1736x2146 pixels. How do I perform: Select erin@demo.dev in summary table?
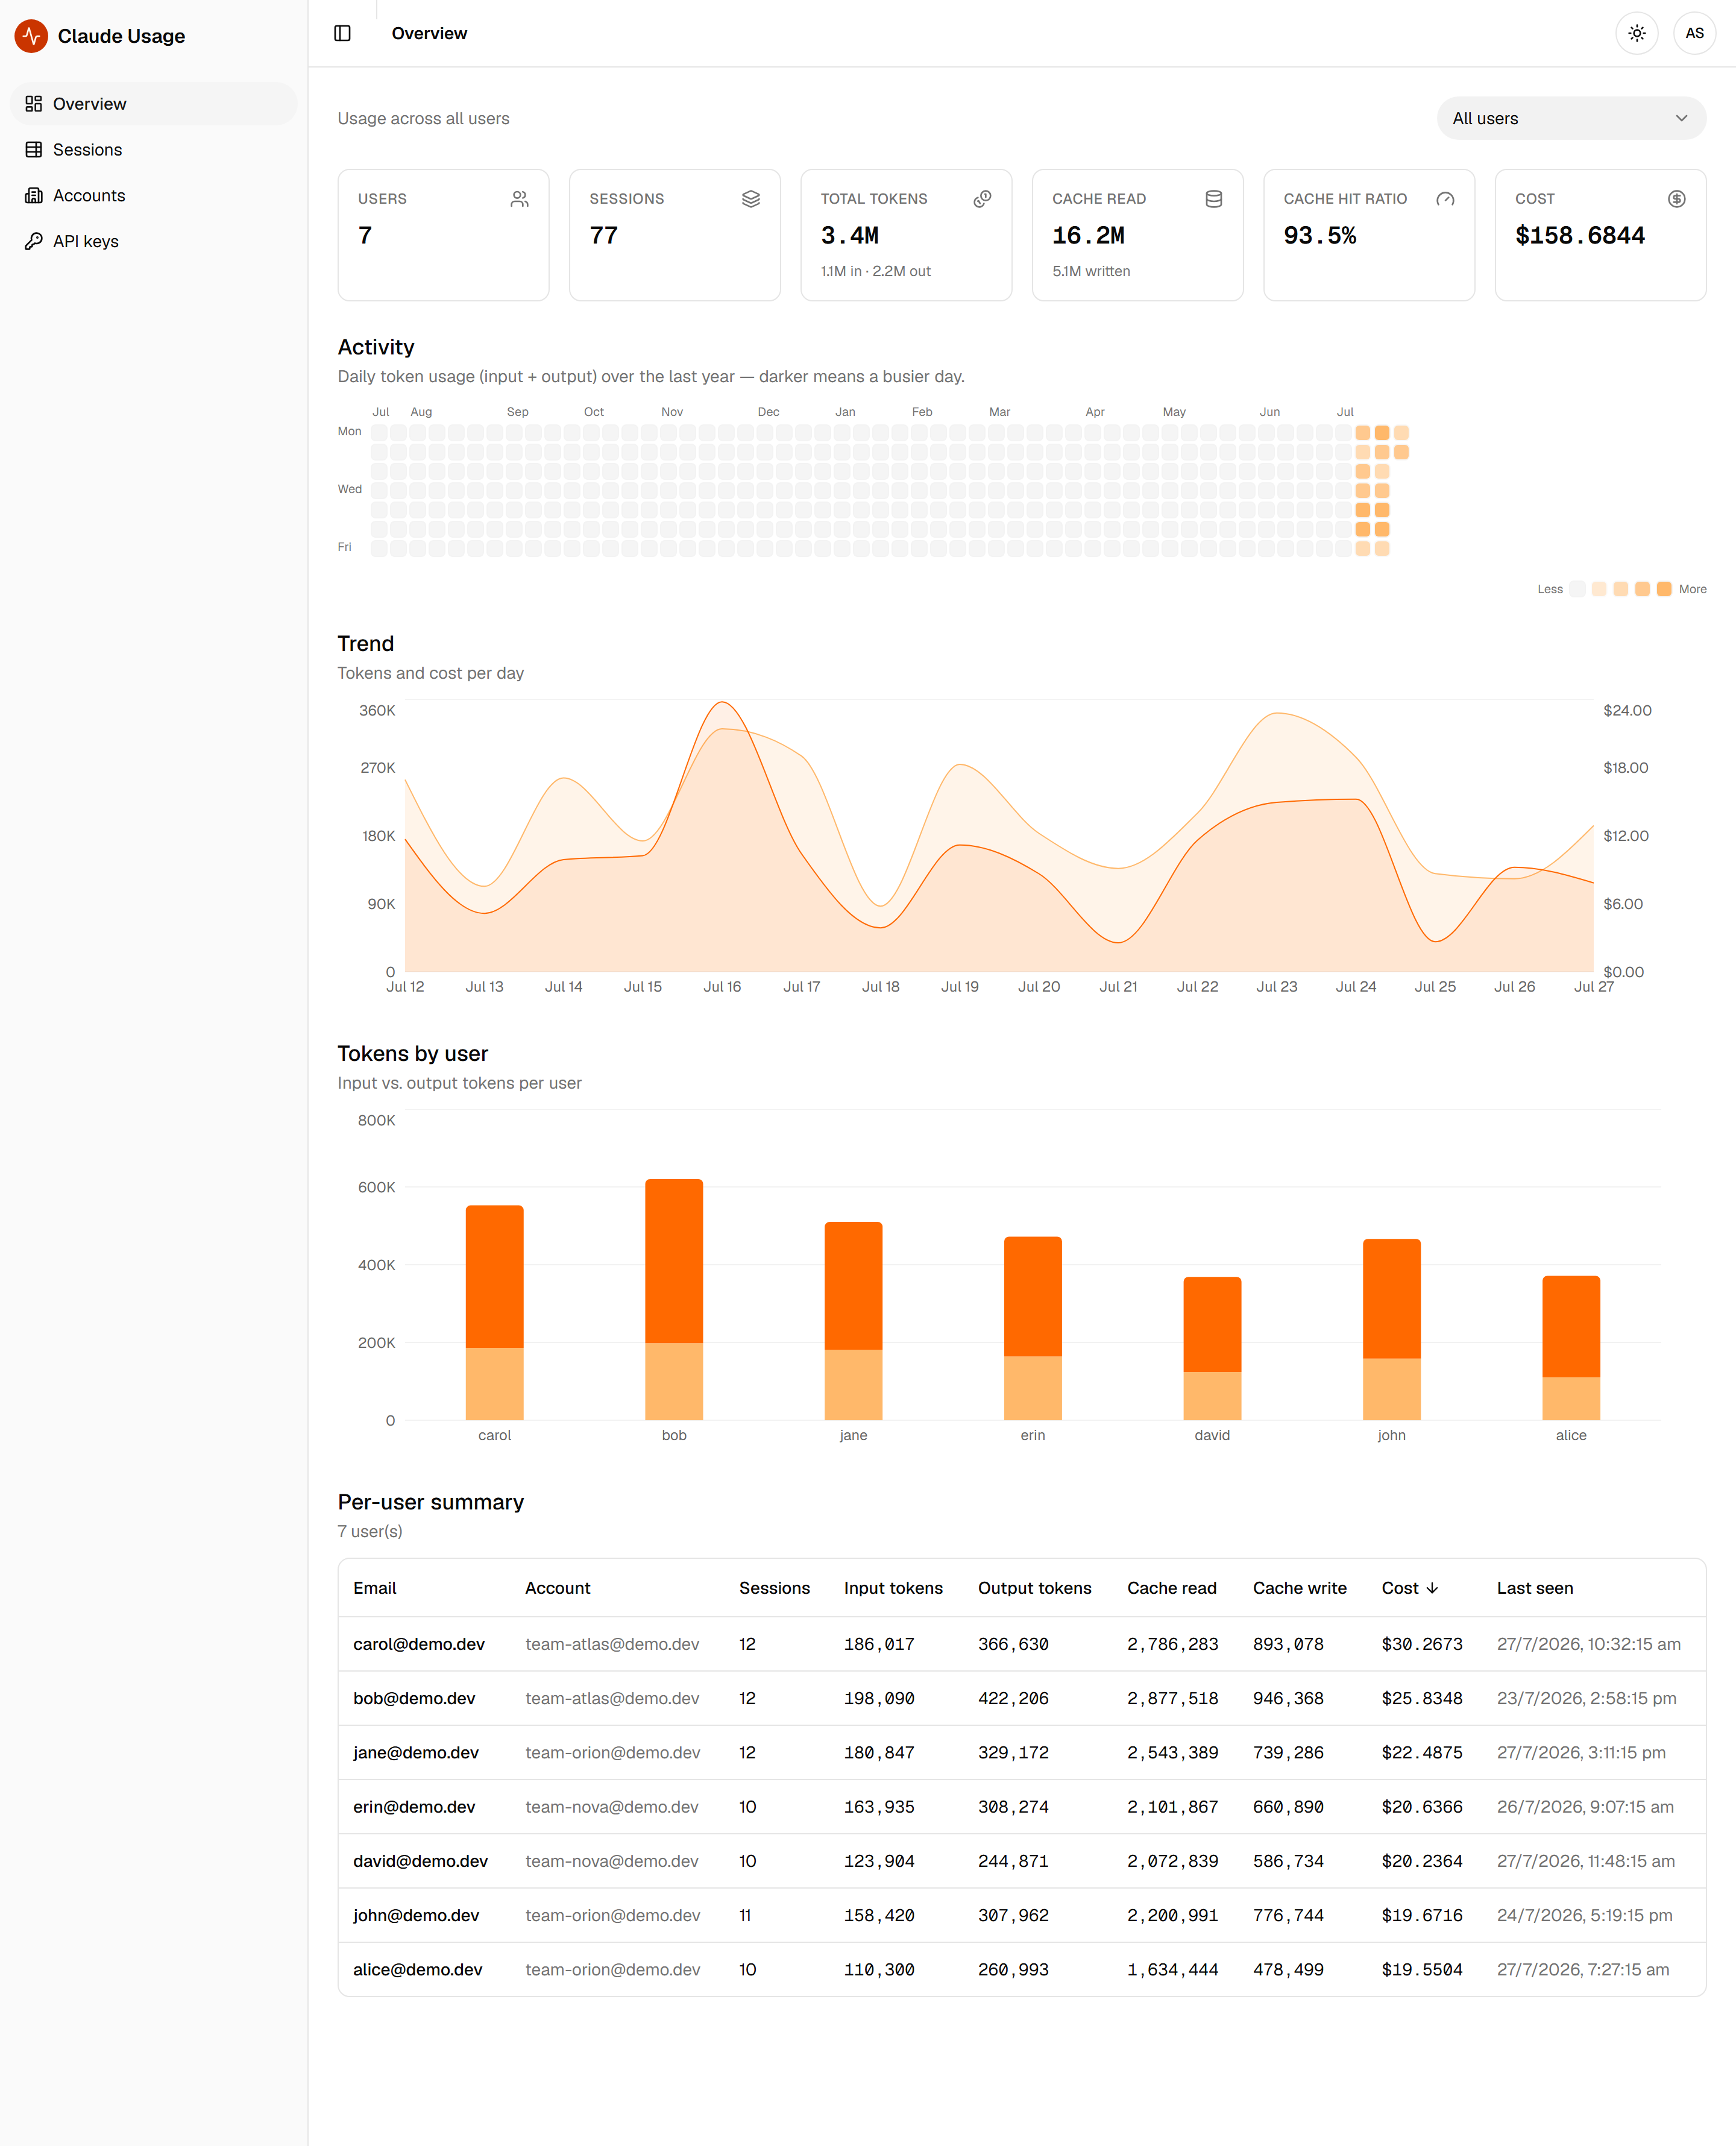pos(414,1807)
